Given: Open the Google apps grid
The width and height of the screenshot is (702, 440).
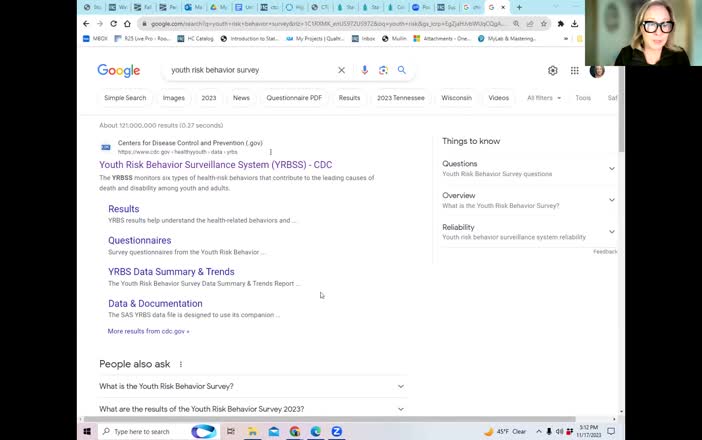Looking at the screenshot, I should (x=575, y=71).
